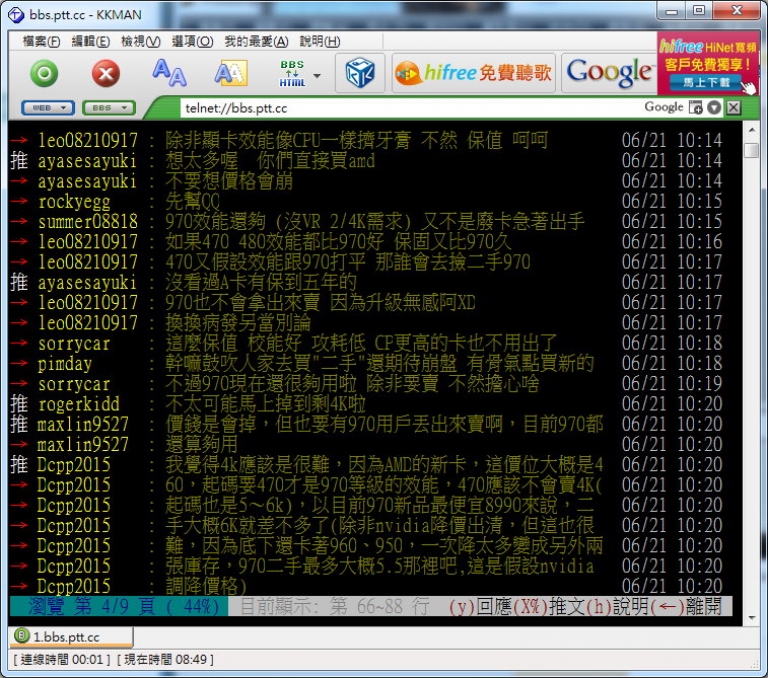Click username rogerkidd

pyautogui.click(x=79, y=404)
